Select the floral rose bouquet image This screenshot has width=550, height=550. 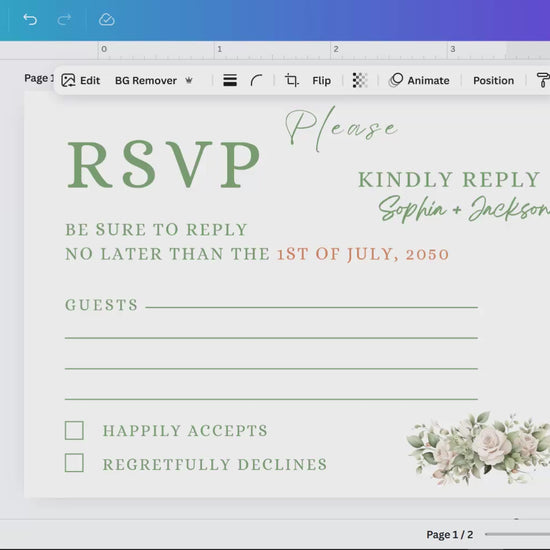(x=478, y=448)
